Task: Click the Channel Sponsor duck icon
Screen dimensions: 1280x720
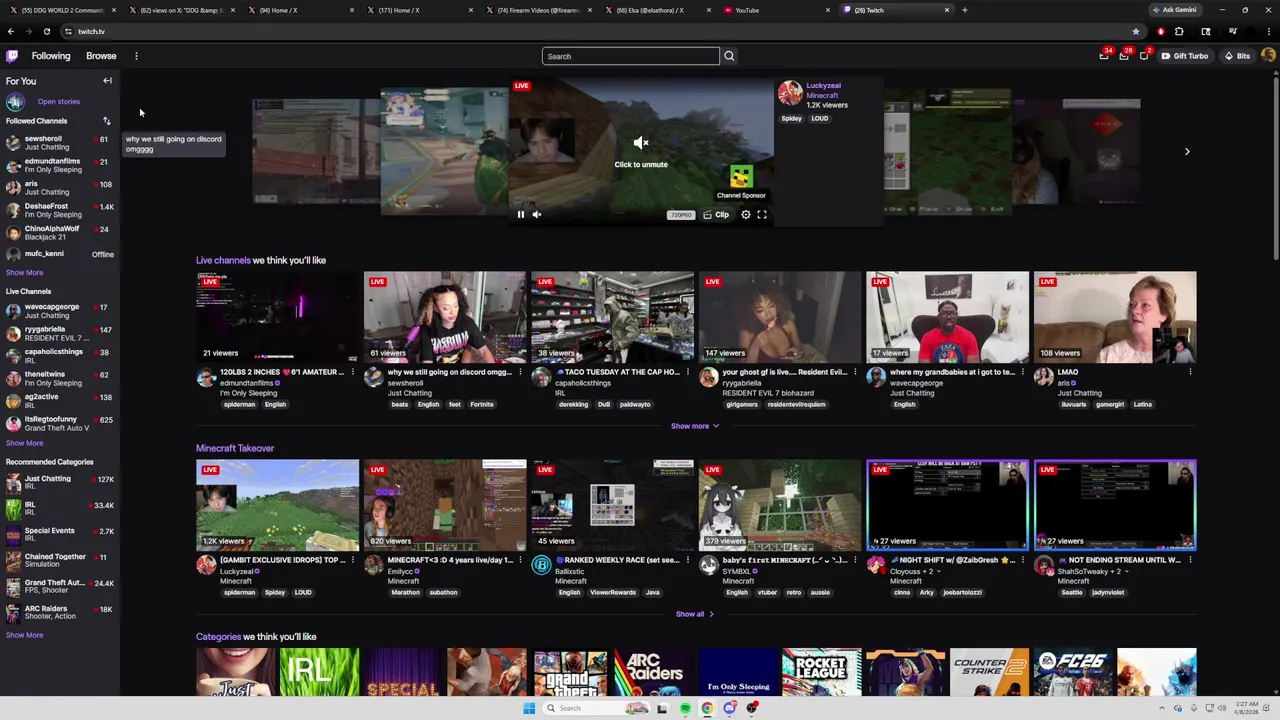Action: click(x=741, y=177)
